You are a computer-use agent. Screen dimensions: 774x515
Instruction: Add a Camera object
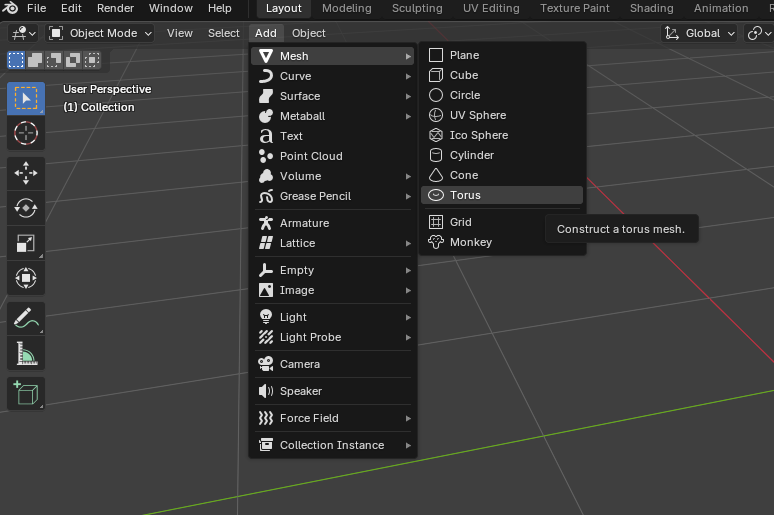pos(333,364)
